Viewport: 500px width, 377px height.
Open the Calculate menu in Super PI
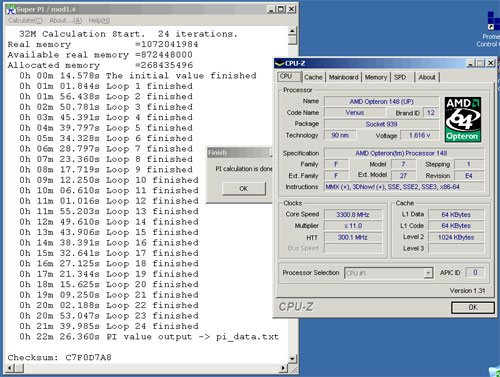coord(25,21)
